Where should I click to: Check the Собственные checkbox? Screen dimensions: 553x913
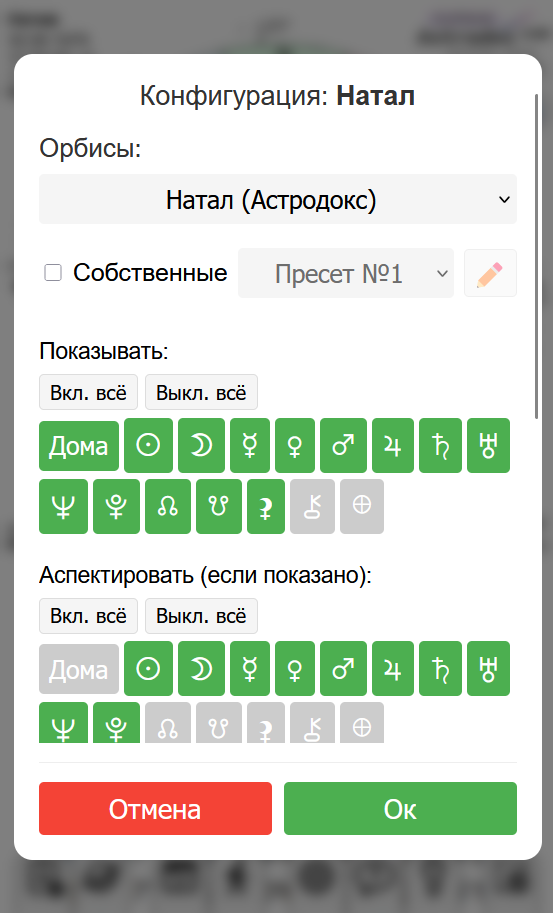(x=53, y=273)
